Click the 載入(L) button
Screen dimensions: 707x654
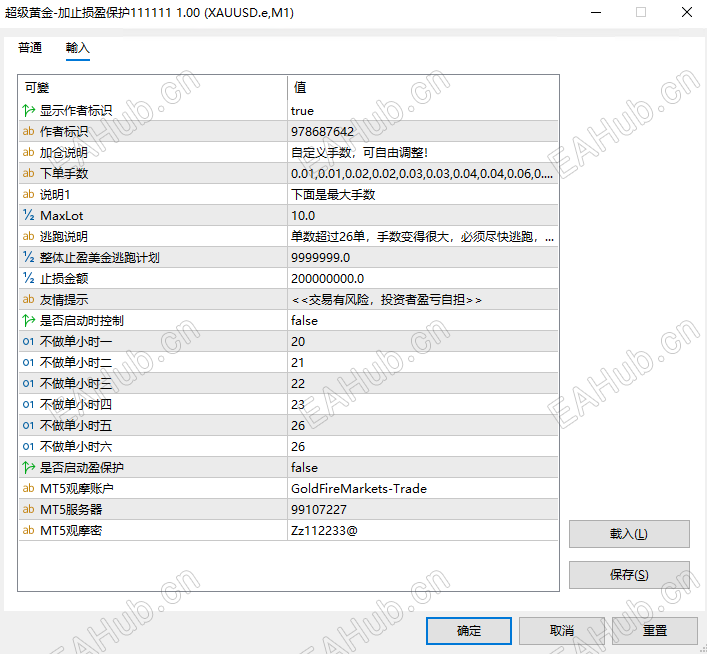click(629, 534)
